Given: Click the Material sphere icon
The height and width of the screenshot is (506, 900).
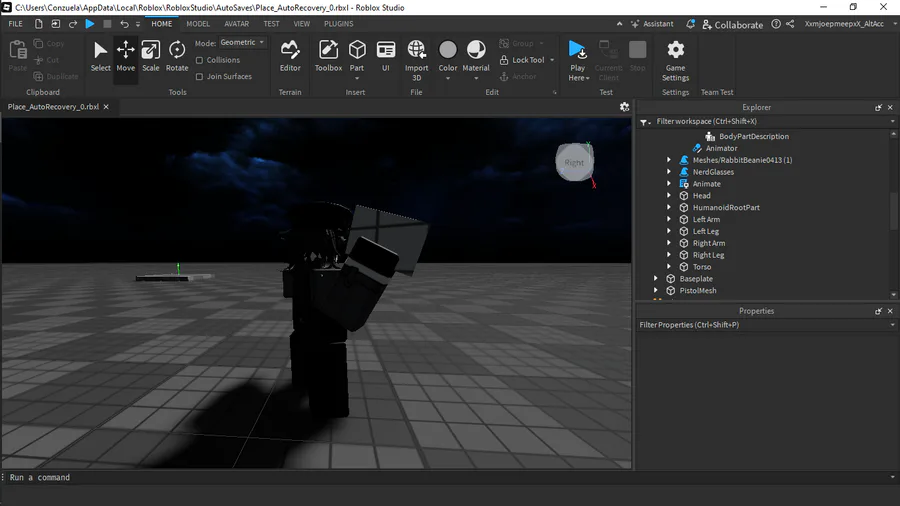Looking at the screenshot, I should [476, 50].
